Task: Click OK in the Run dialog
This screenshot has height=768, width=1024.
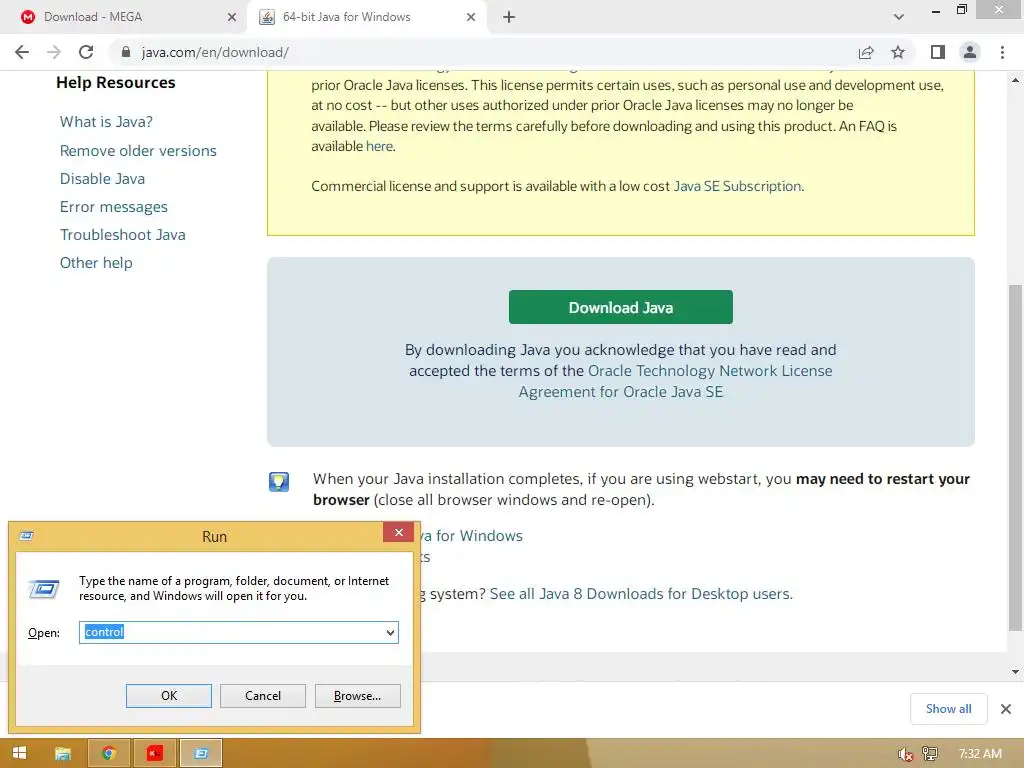Action: point(168,696)
